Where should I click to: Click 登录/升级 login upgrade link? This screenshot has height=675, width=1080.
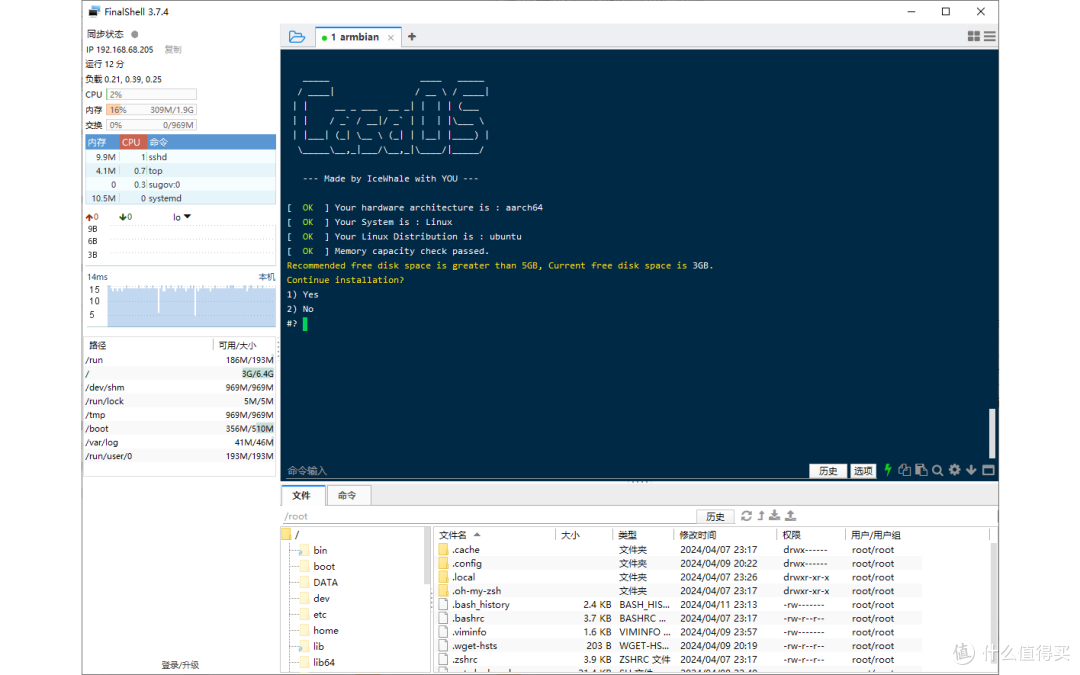point(180,665)
